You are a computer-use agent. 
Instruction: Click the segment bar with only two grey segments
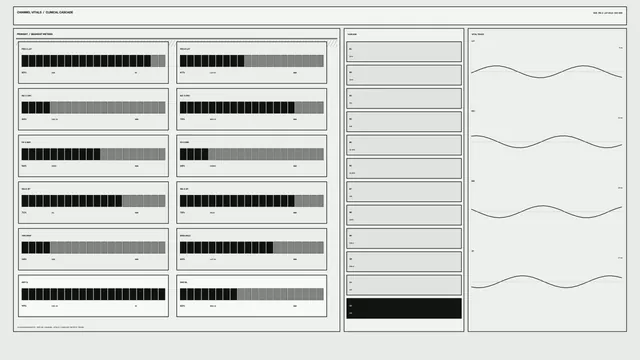(x=93, y=61)
